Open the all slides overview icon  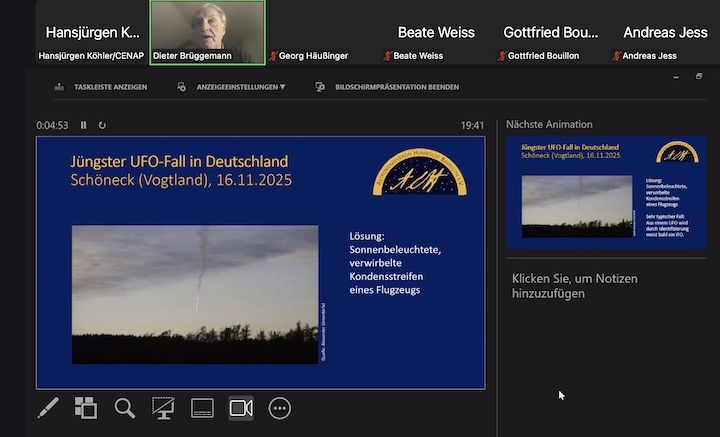(x=86, y=408)
